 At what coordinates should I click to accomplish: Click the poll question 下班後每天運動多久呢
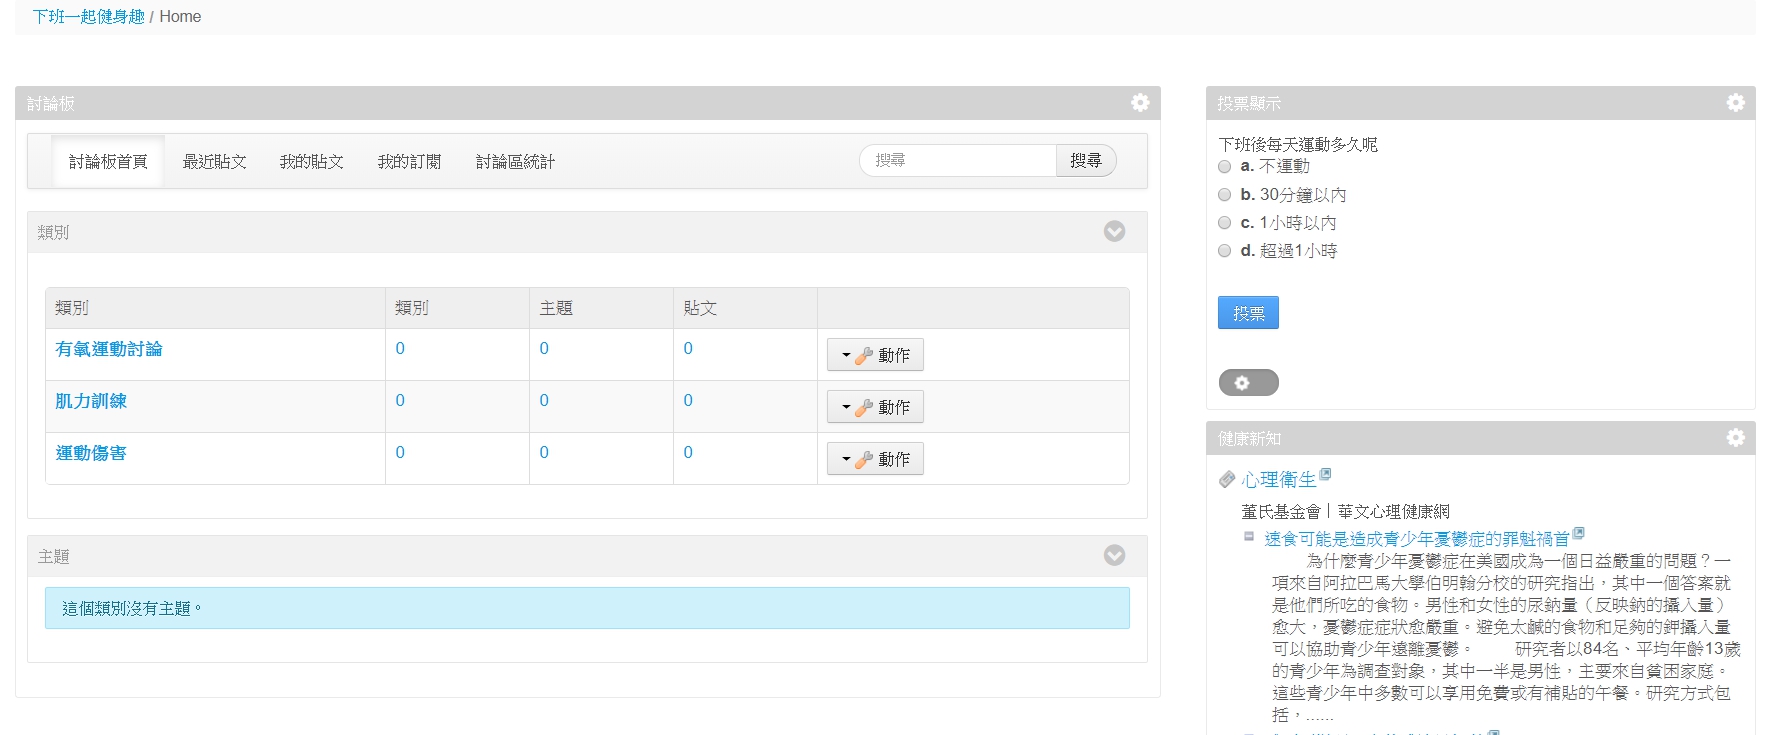[1298, 145]
